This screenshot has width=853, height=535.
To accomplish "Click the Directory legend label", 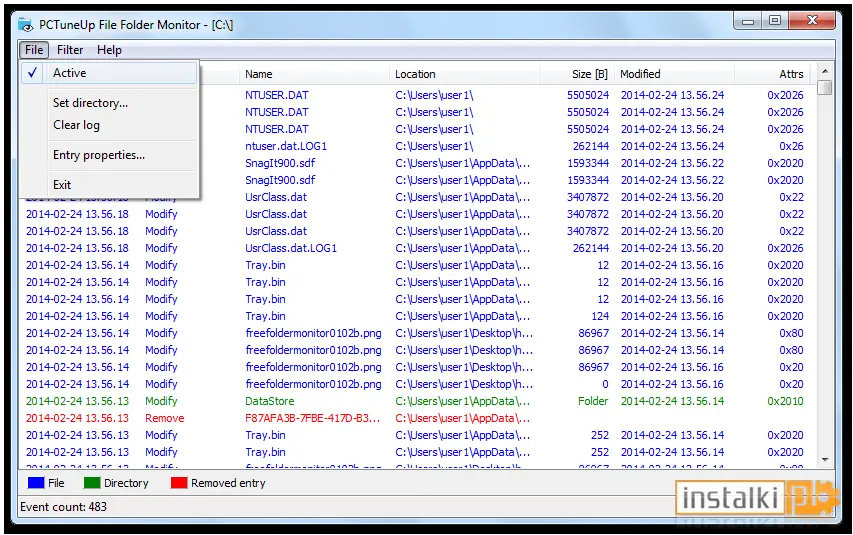I will click(x=126, y=483).
